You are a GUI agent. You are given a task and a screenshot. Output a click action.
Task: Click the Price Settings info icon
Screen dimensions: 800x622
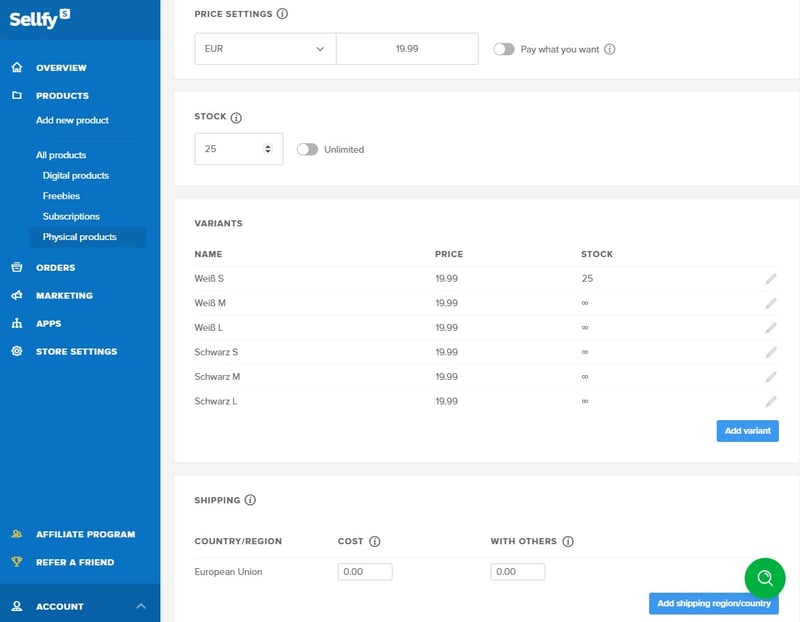282,14
